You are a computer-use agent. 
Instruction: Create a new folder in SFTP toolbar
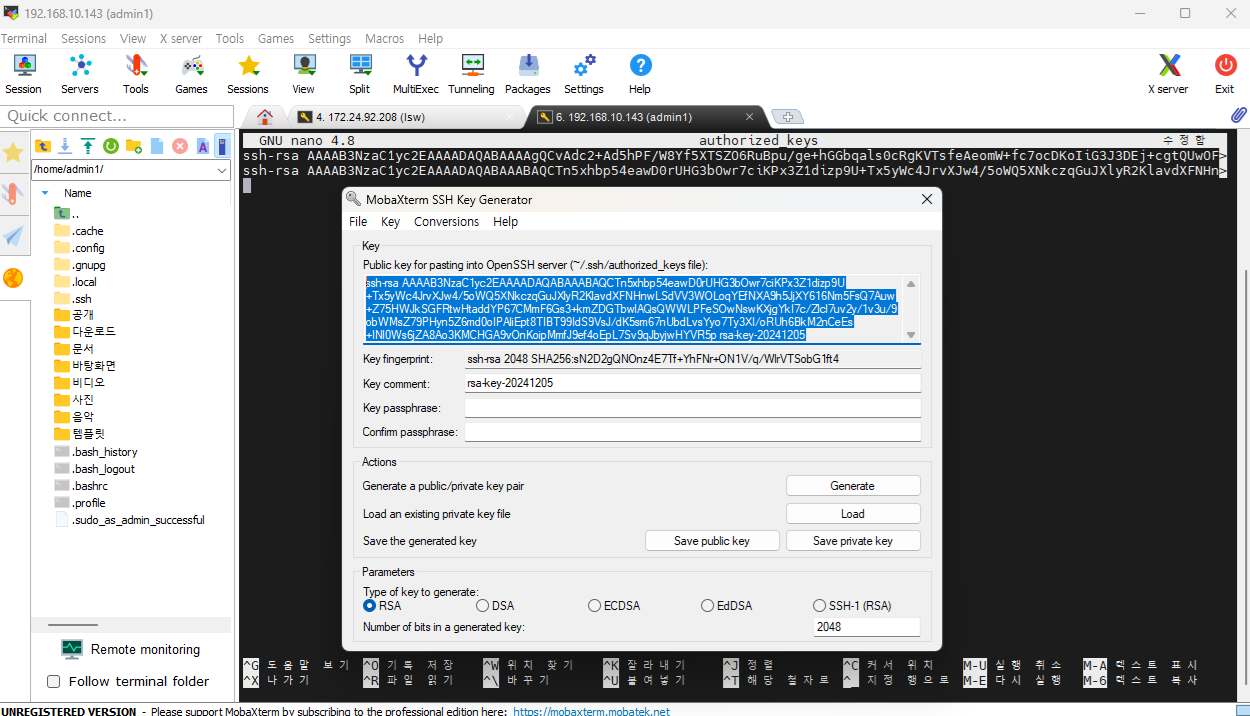[134, 146]
